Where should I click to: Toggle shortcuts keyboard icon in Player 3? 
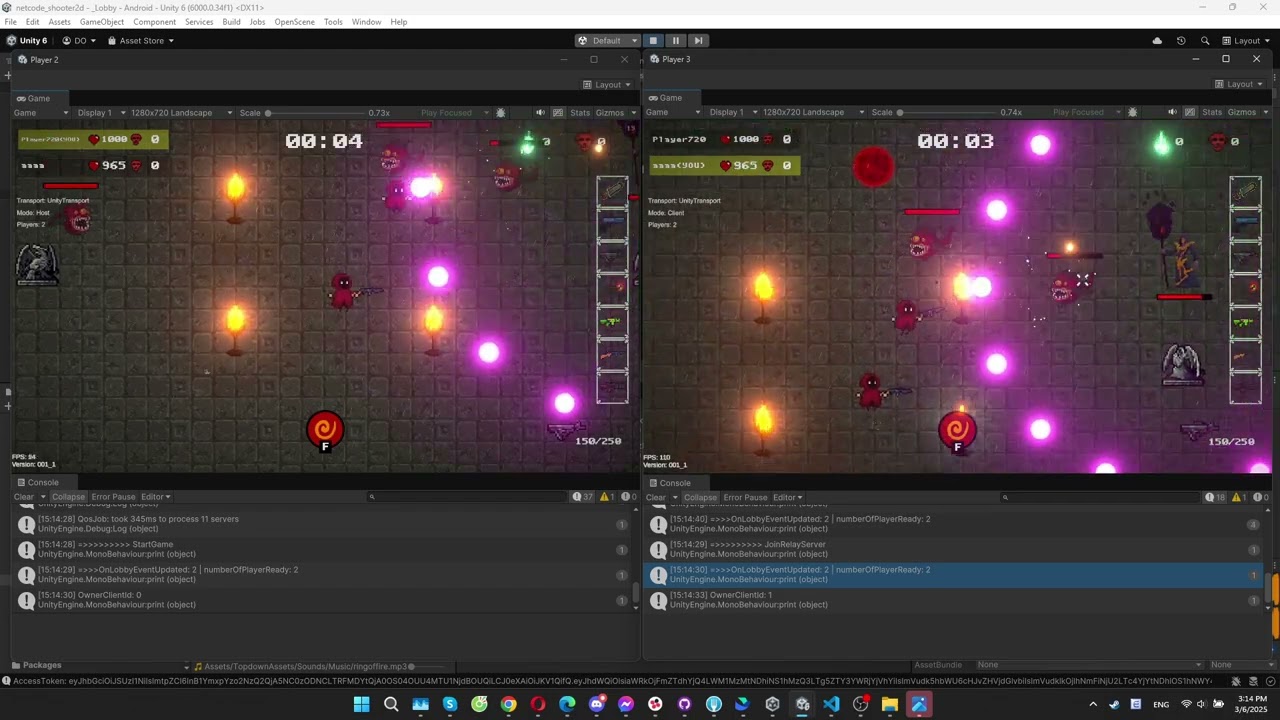pos(1190,112)
